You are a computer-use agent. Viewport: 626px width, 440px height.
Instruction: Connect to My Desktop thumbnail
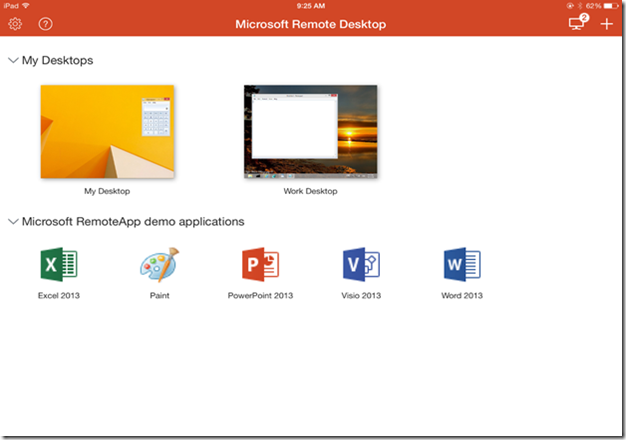pos(107,131)
